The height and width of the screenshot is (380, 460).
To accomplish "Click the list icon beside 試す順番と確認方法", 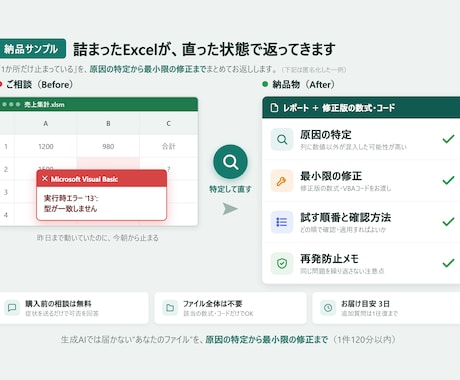I will [x=282, y=222].
